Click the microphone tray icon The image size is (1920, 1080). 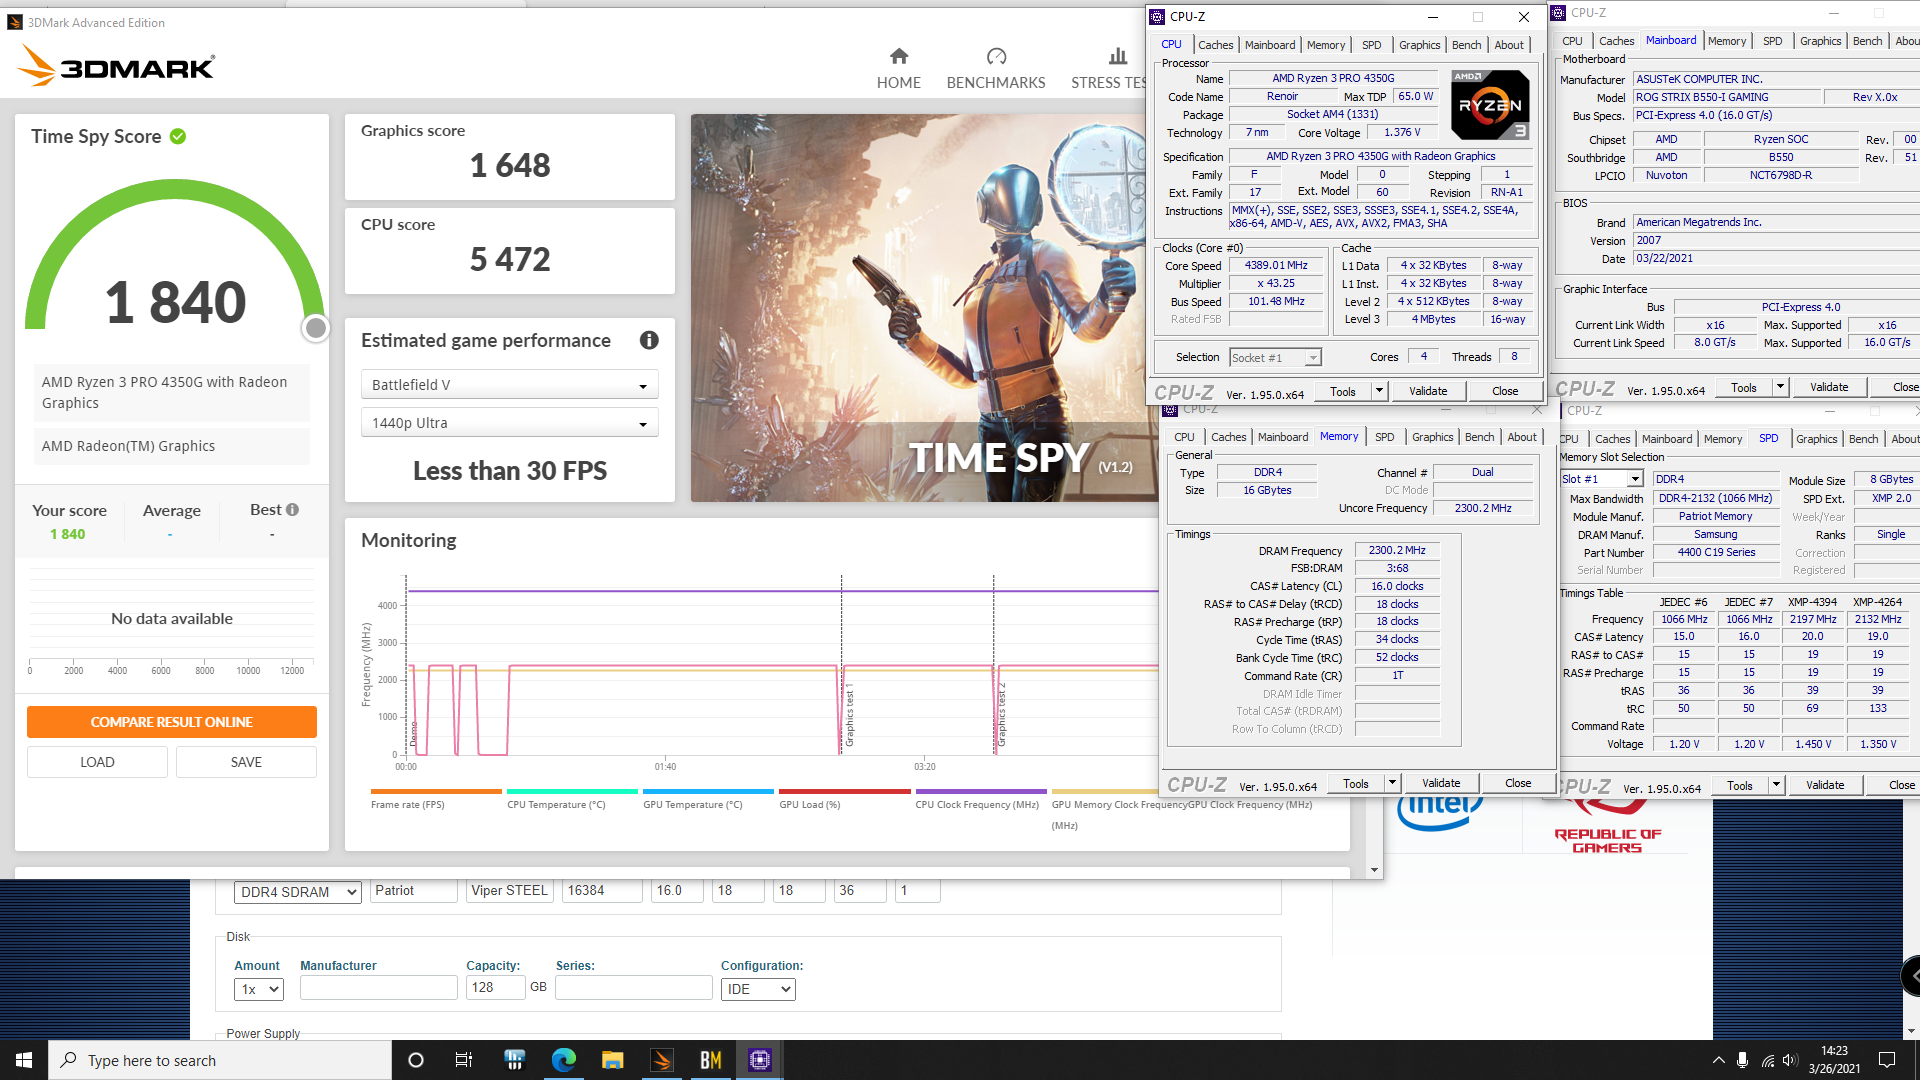(1743, 1060)
